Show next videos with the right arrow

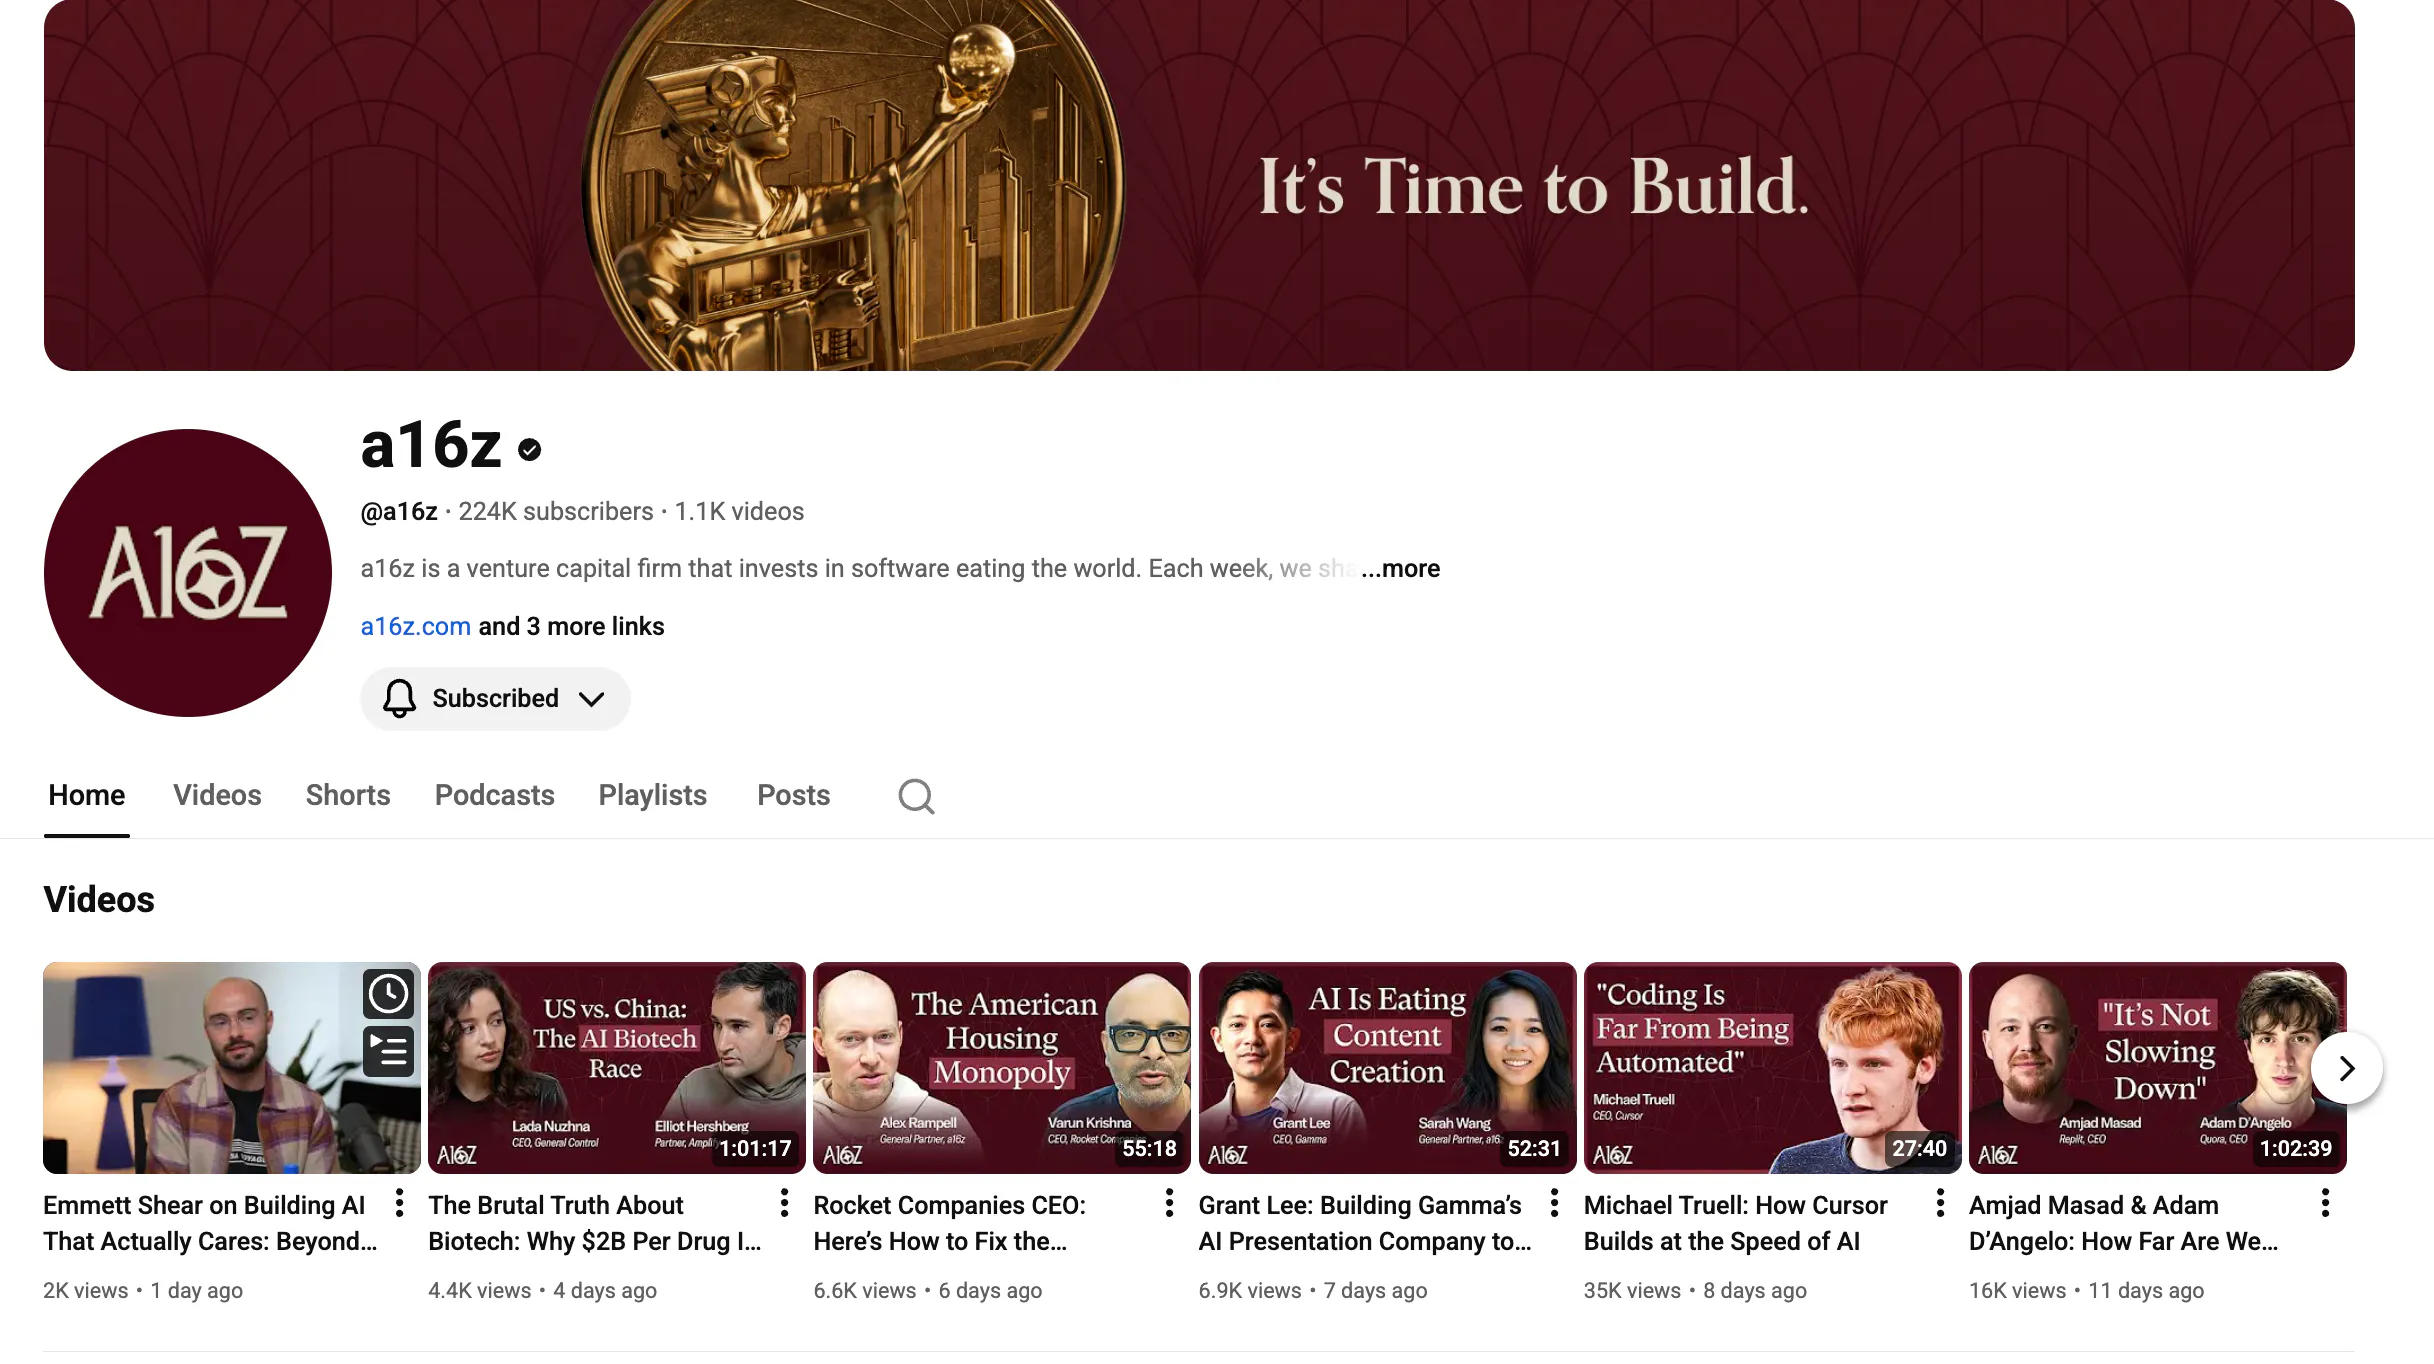tap(2347, 1068)
